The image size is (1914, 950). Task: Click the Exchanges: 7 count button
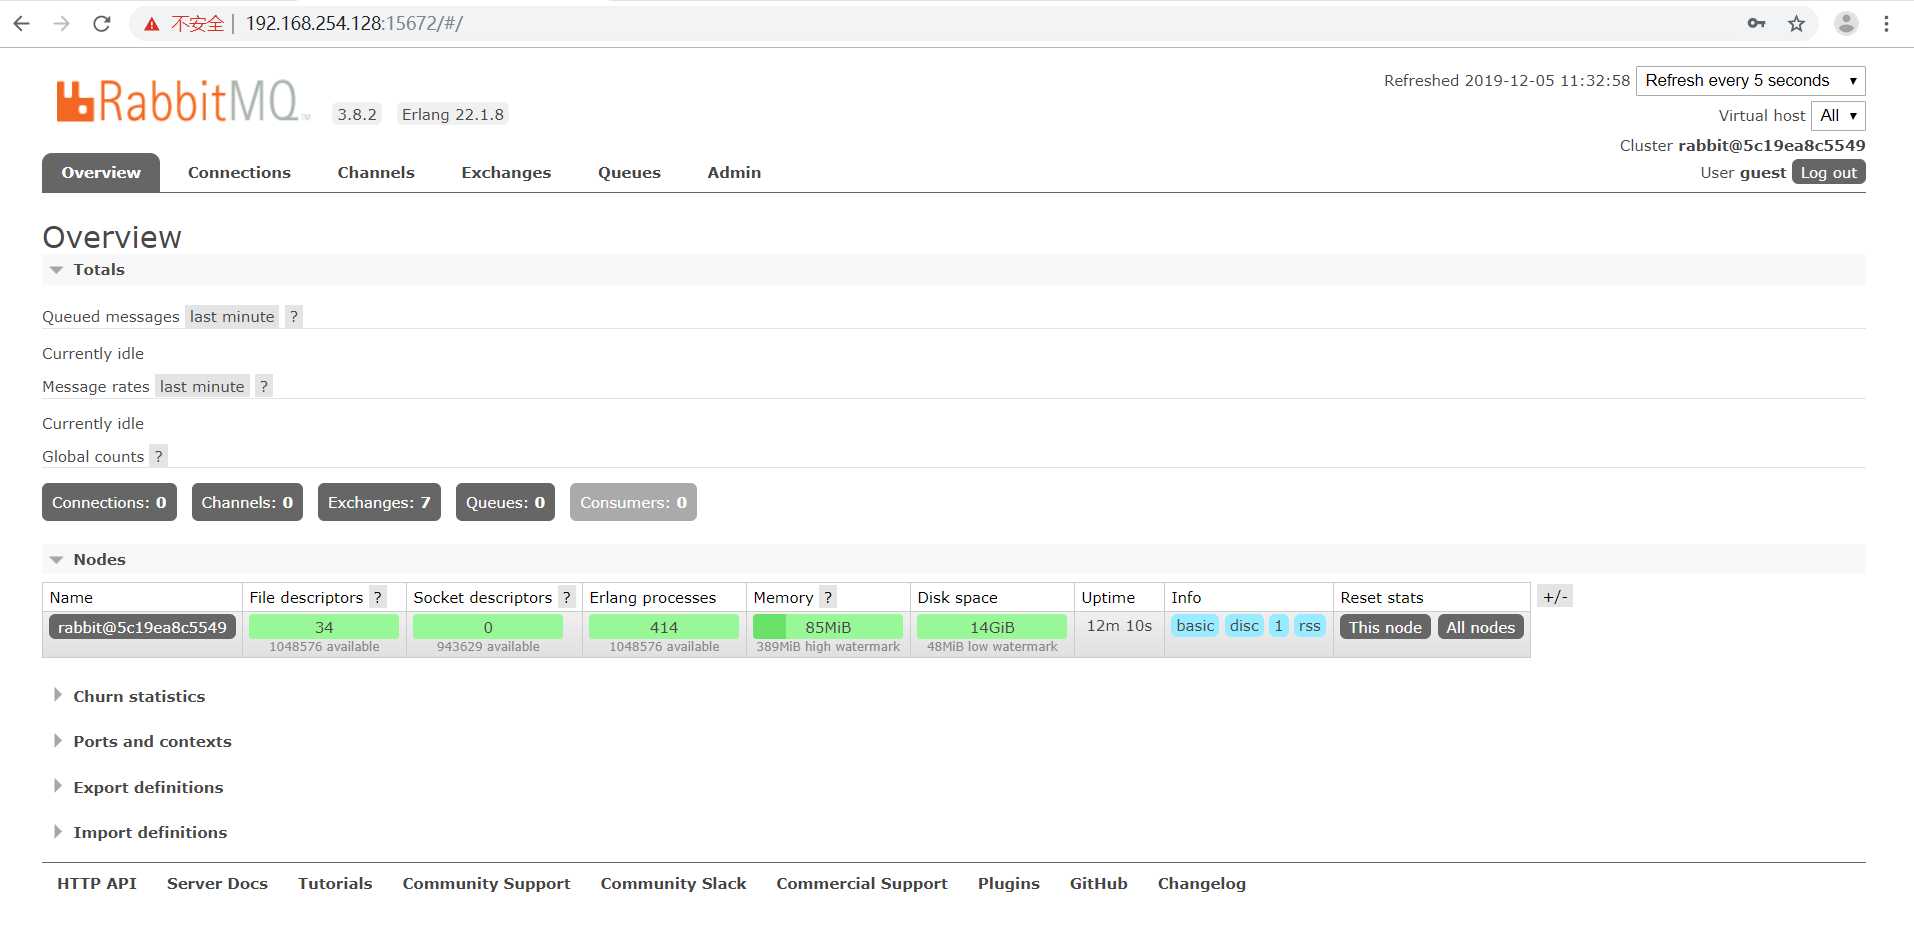pos(379,502)
